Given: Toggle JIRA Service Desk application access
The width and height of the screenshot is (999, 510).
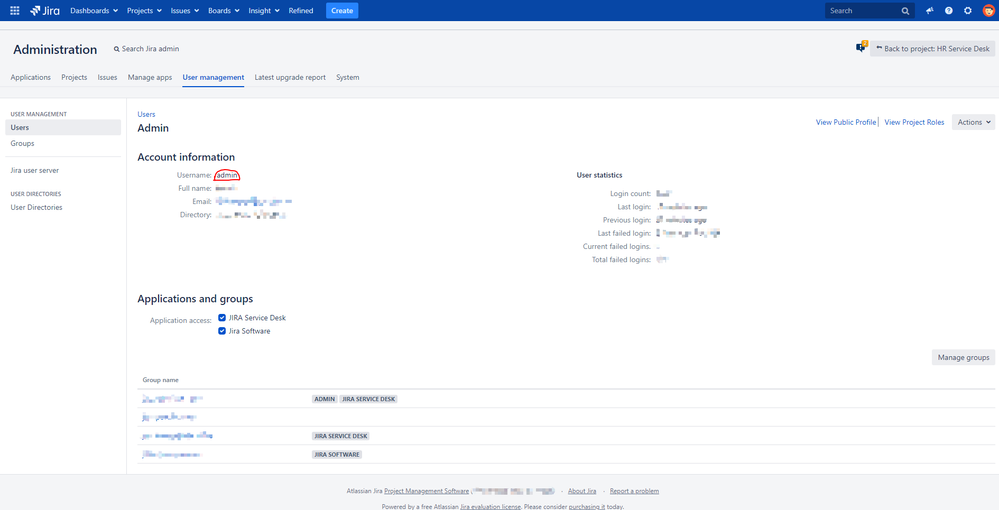Looking at the screenshot, I should [222, 317].
